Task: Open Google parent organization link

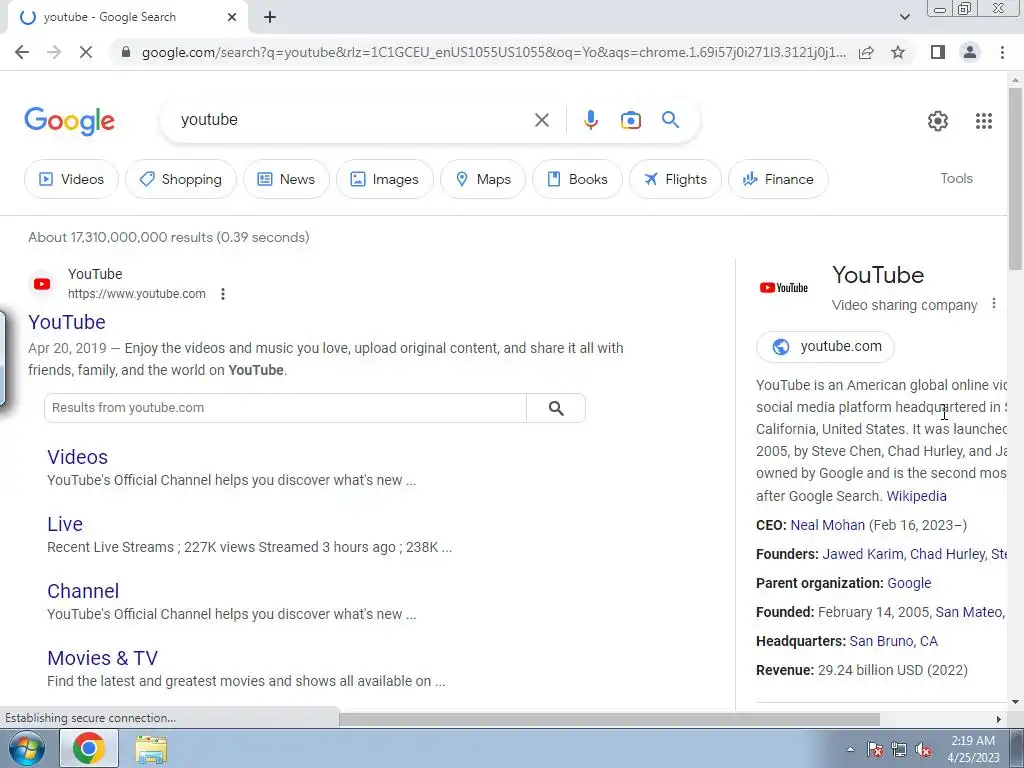Action: (x=909, y=583)
